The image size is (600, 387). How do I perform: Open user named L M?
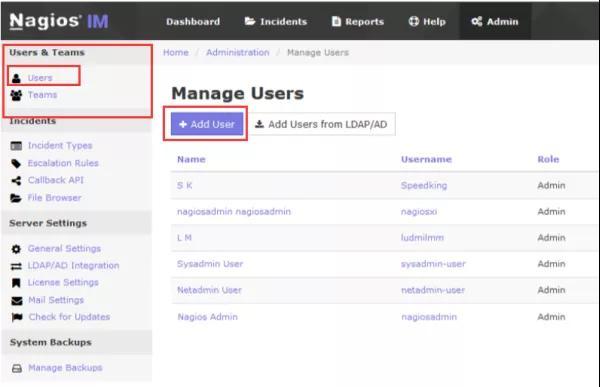coord(184,238)
